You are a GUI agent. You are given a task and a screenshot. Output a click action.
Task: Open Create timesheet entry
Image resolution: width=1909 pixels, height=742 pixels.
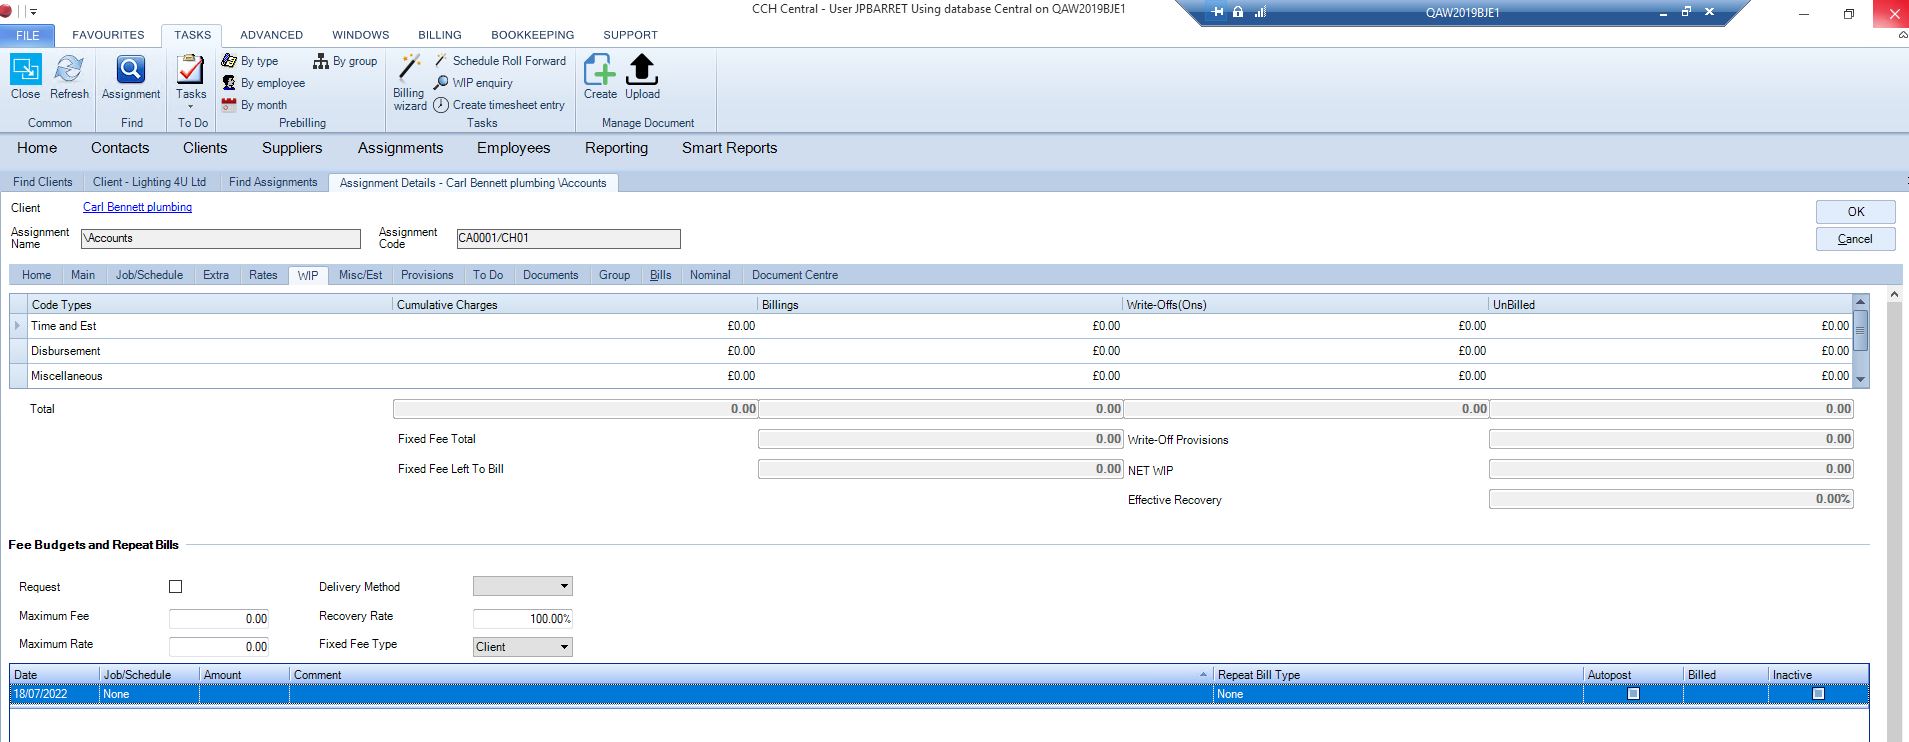tap(499, 105)
